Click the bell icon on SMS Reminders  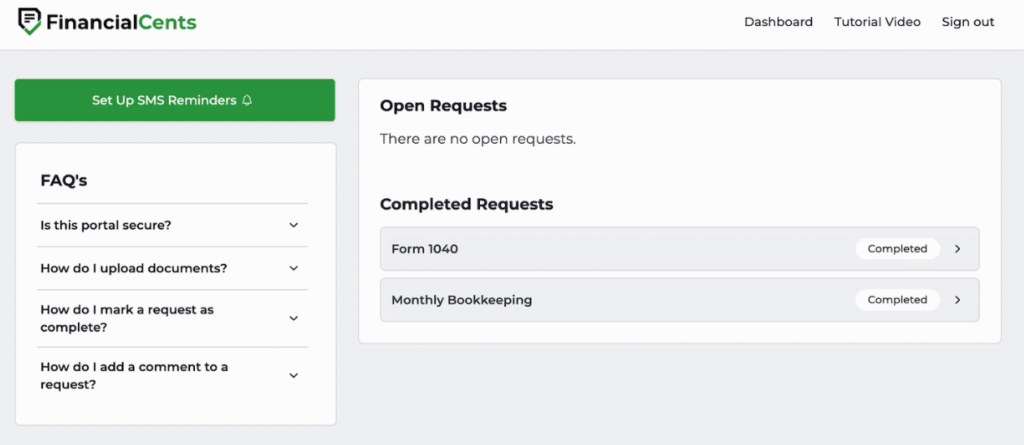tap(247, 100)
